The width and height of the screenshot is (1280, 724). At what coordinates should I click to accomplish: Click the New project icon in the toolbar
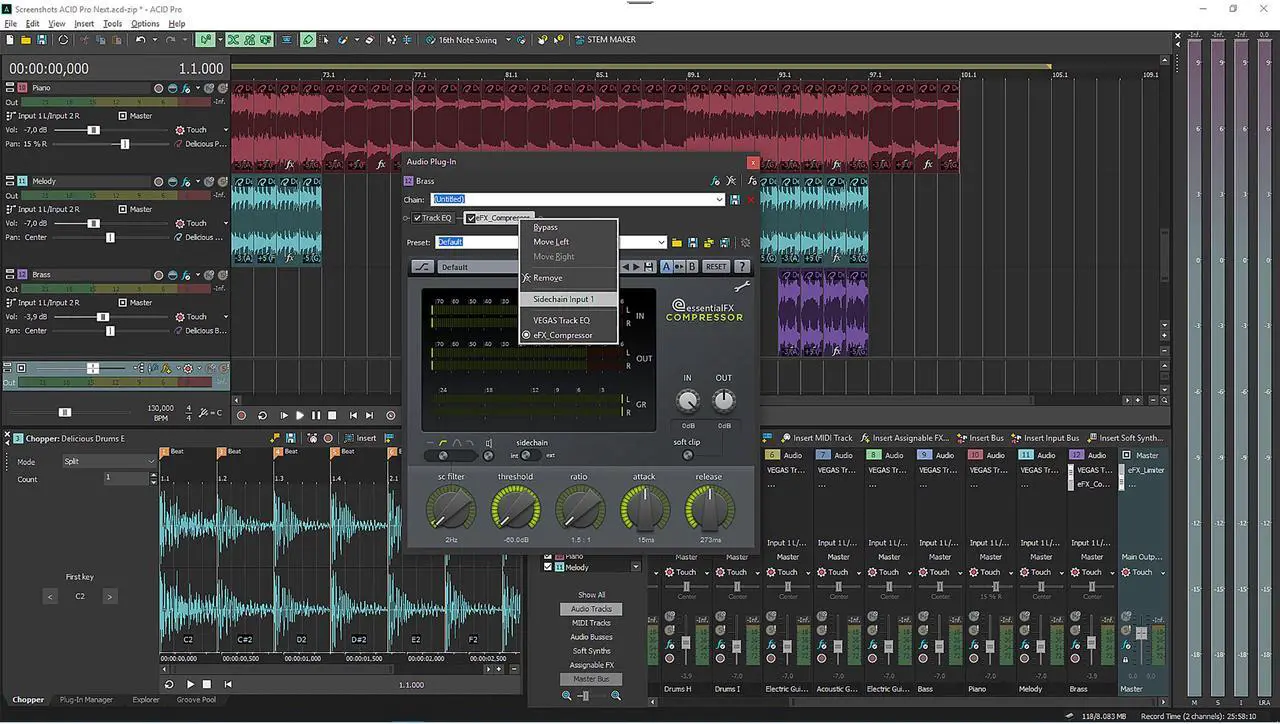pyautogui.click(x=10, y=40)
